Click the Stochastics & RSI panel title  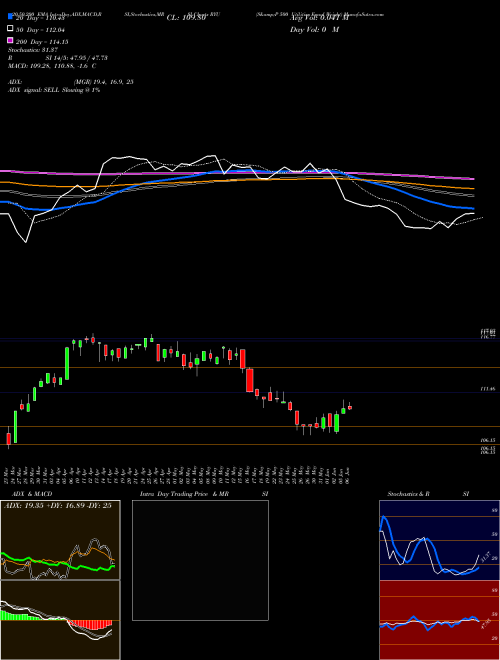[428, 494]
